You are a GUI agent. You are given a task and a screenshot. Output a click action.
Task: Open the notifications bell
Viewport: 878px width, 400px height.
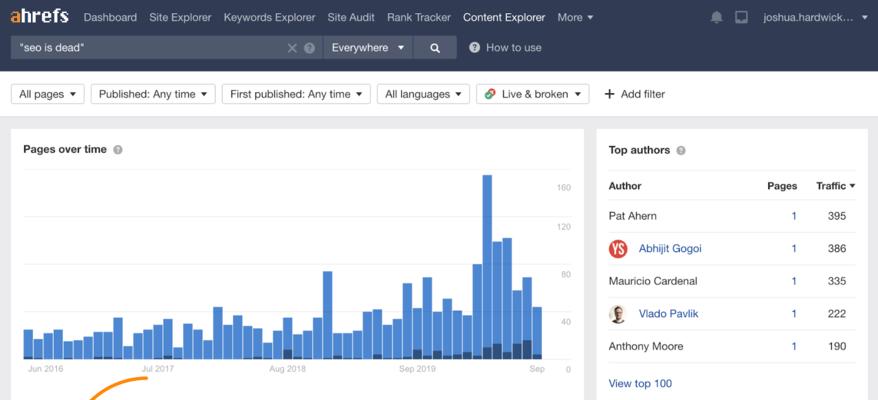pyautogui.click(x=716, y=17)
